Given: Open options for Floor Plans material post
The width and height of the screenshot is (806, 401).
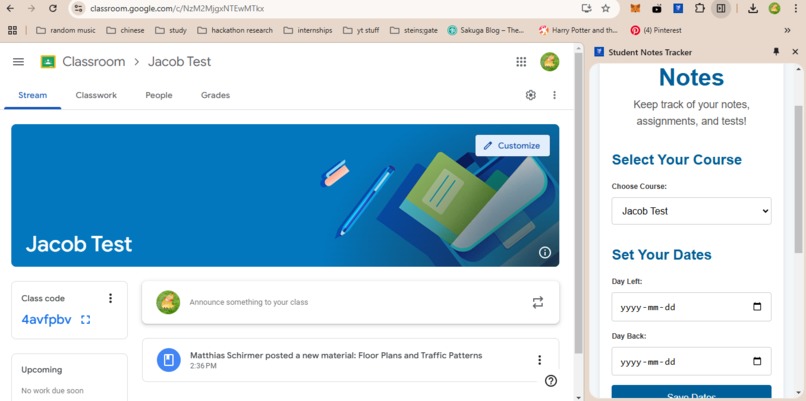Looking at the screenshot, I should [x=539, y=360].
